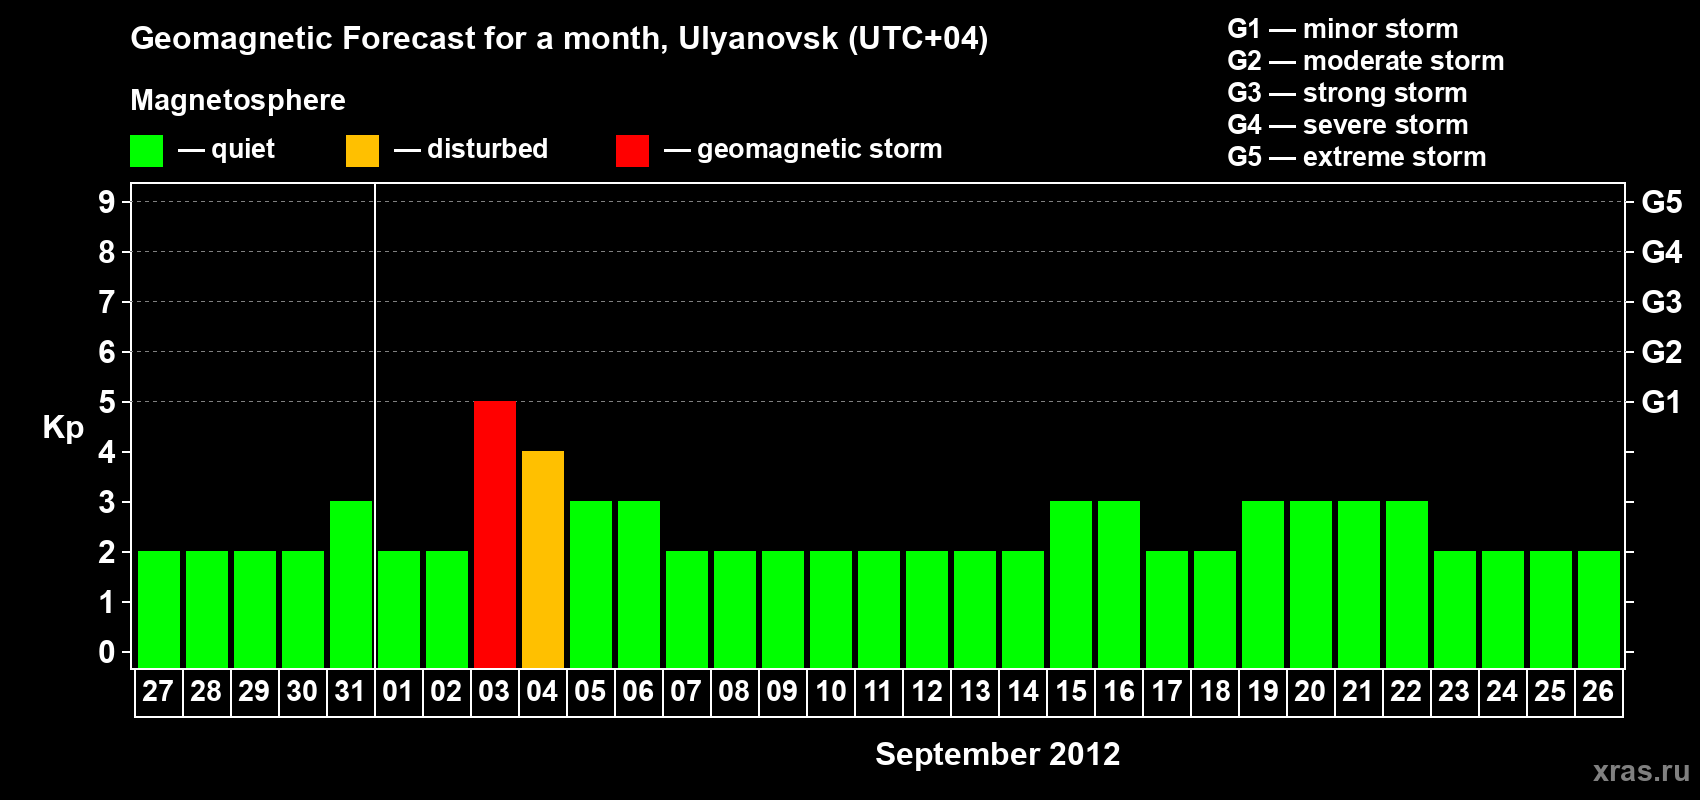This screenshot has height=800, width=1700.
Task: Click 'G4 — severe storm' legend text
Action: point(1347,125)
